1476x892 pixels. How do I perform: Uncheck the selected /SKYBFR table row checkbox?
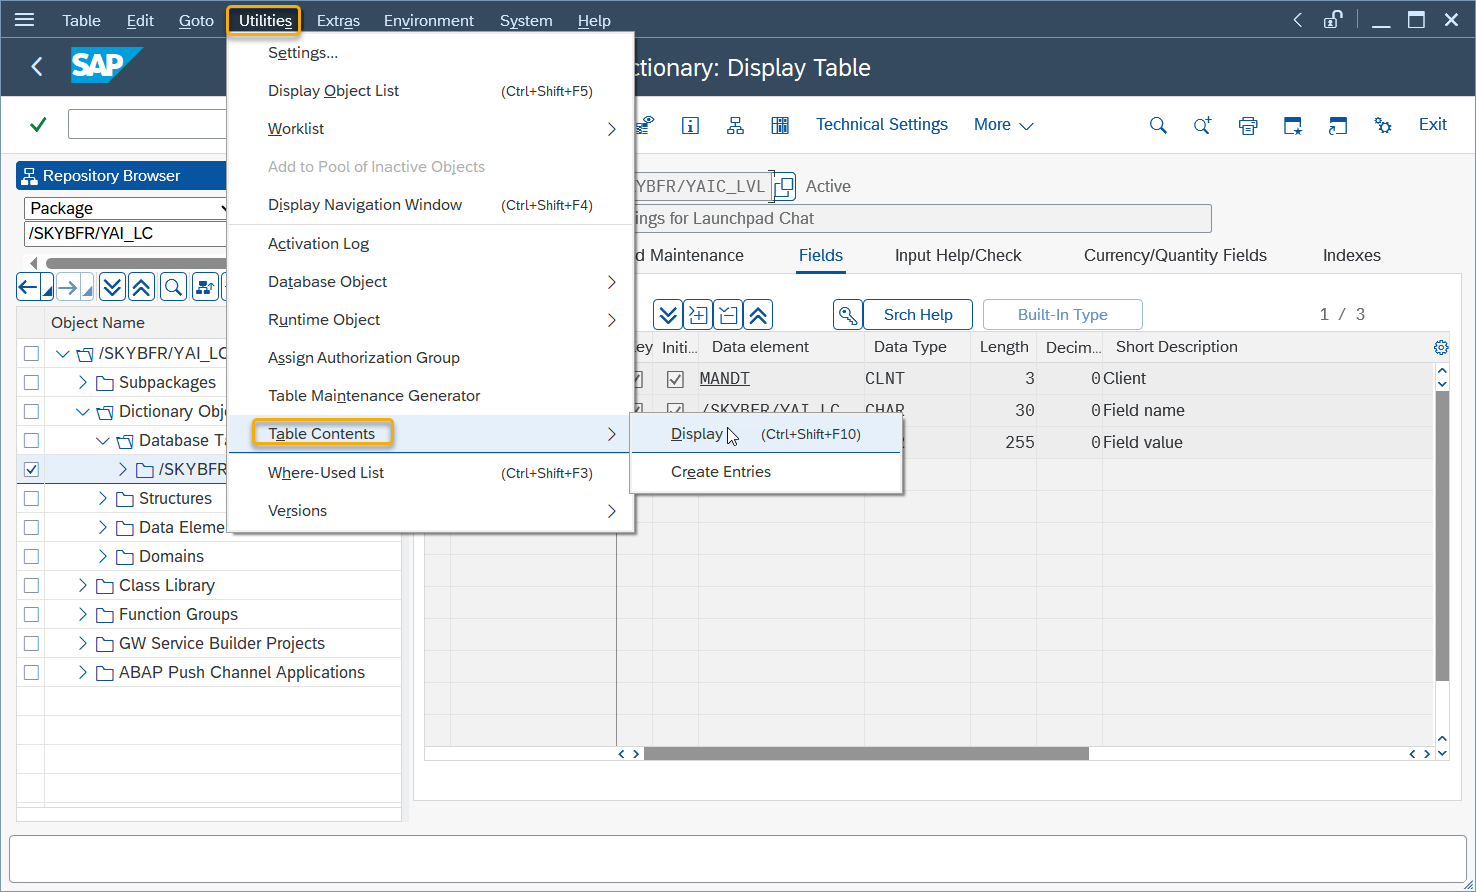pyautogui.click(x=31, y=469)
